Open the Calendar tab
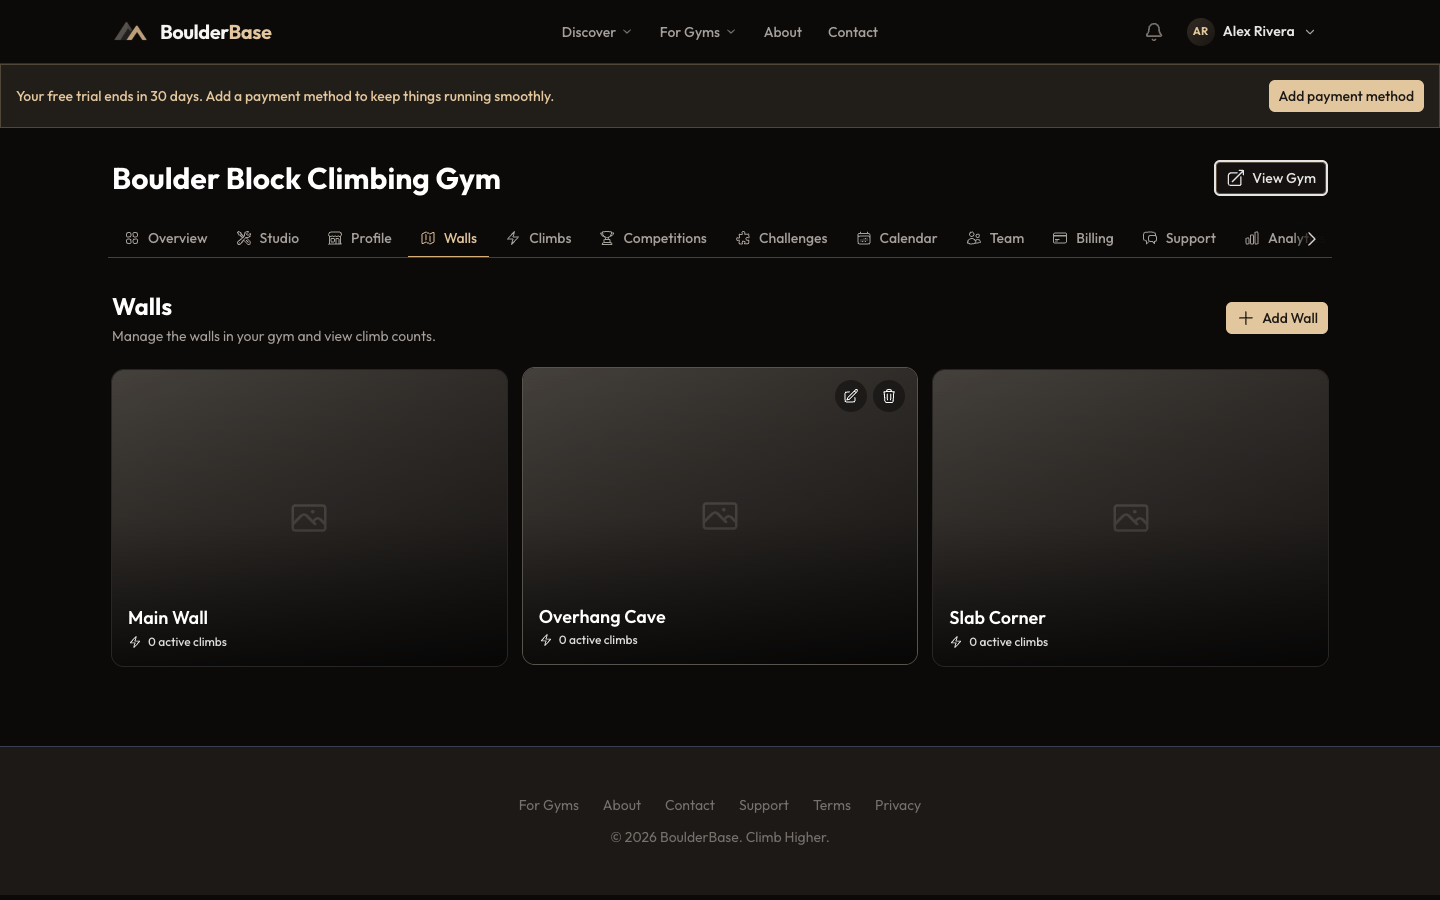 click(x=897, y=238)
